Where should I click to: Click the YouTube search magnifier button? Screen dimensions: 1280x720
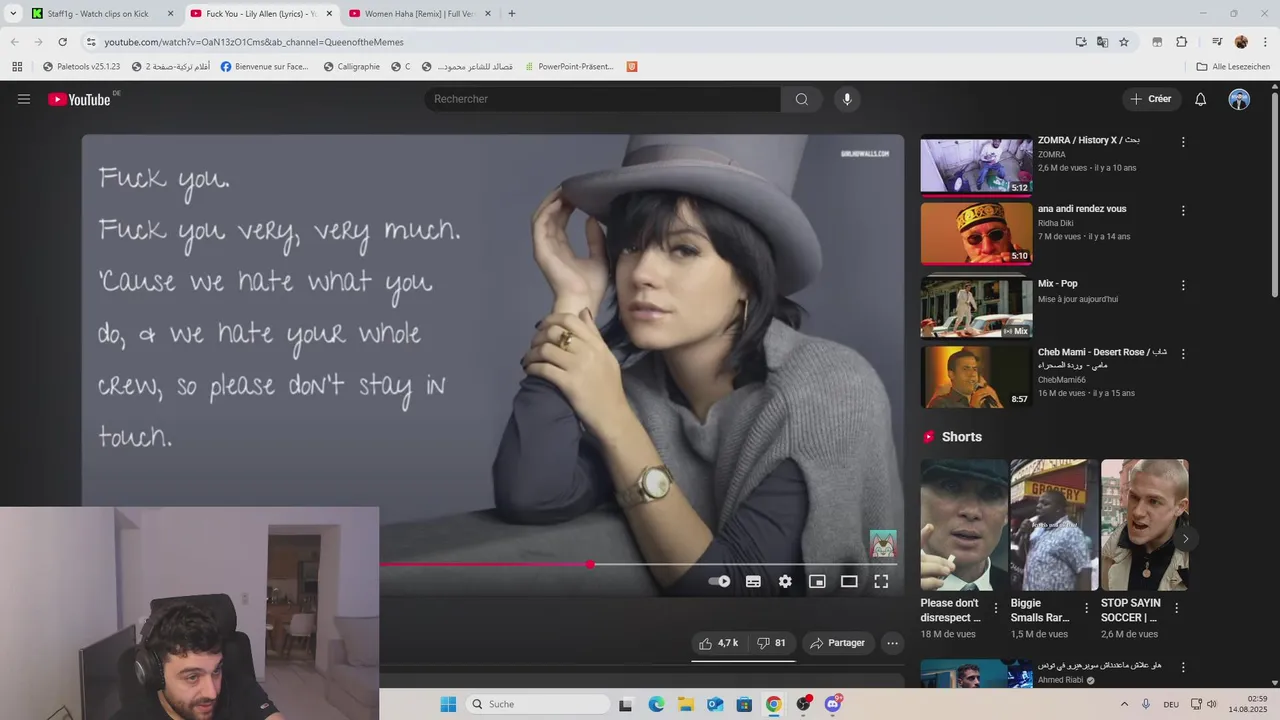(801, 99)
